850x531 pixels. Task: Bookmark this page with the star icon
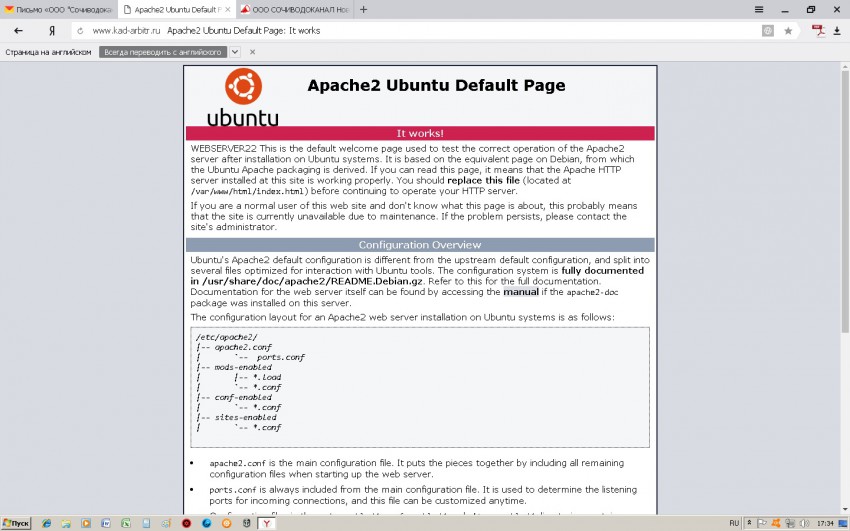coord(788,31)
